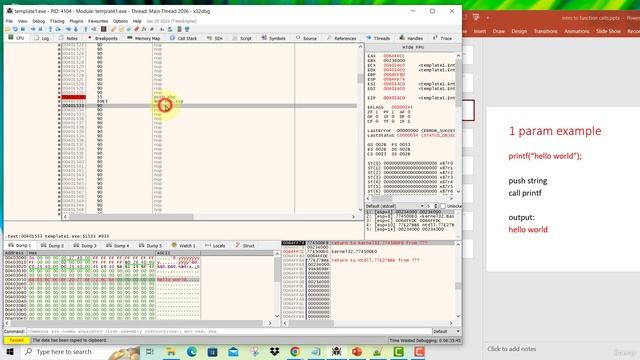Click the Step into toolbar icon
The width and height of the screenshot is (640, 360).
[50, 29]
